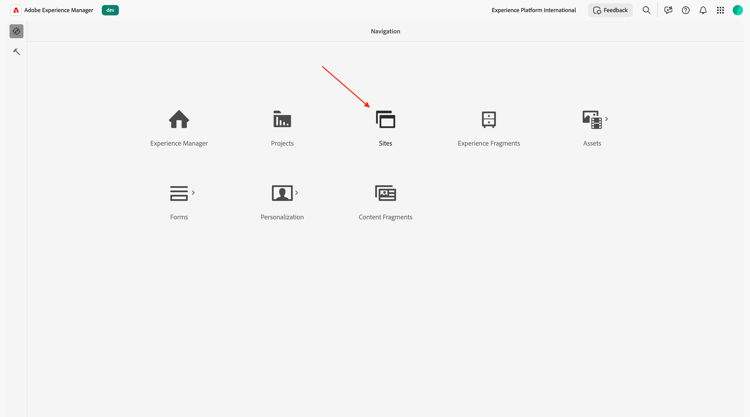Image resolution: width=750 pixels, height=417 pixels.
Task: Click the Navigation heading
Action: pos(386,31)
